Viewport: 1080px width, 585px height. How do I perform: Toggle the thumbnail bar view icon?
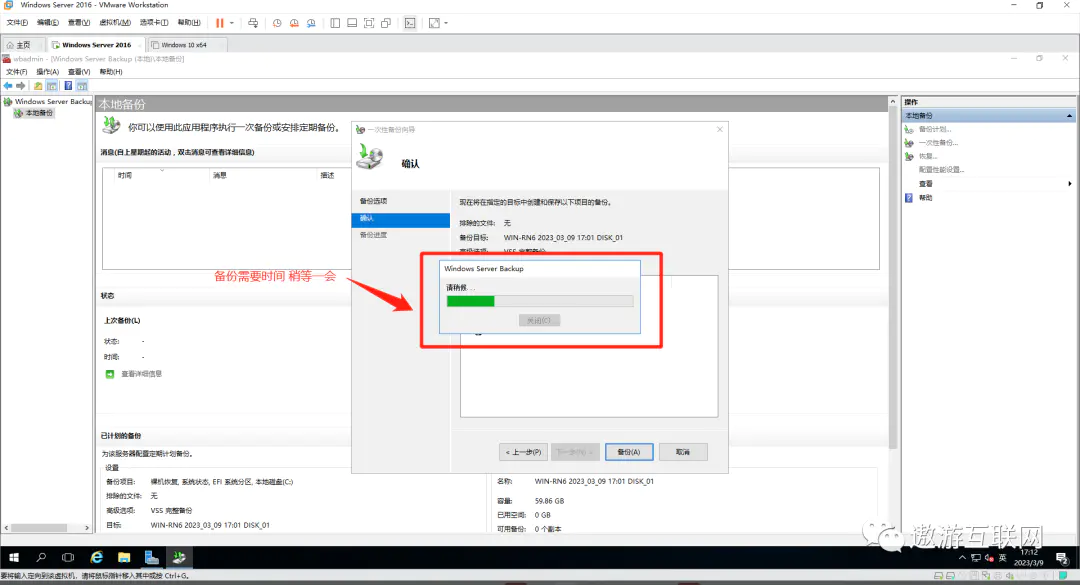click(x=352, y=23)
